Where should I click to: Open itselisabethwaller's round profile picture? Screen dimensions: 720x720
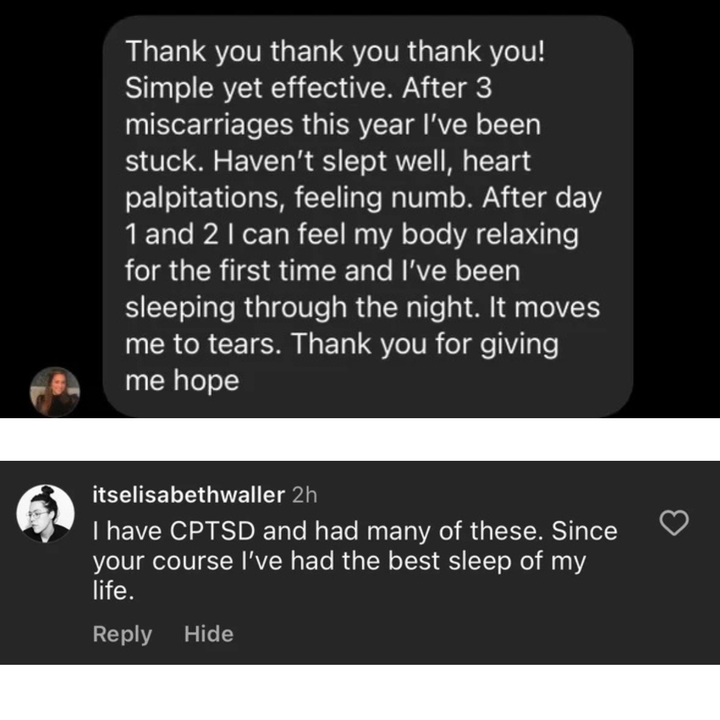(x=46, y=513)
